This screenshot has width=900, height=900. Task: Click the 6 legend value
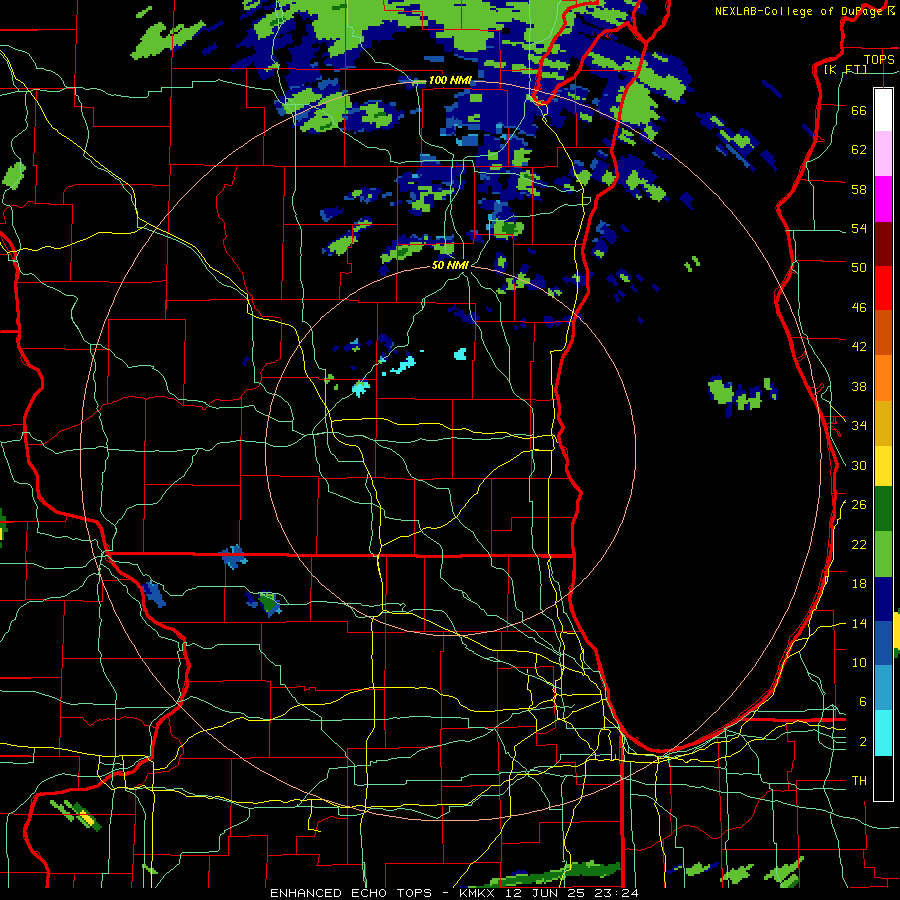[x=863, y=702]
